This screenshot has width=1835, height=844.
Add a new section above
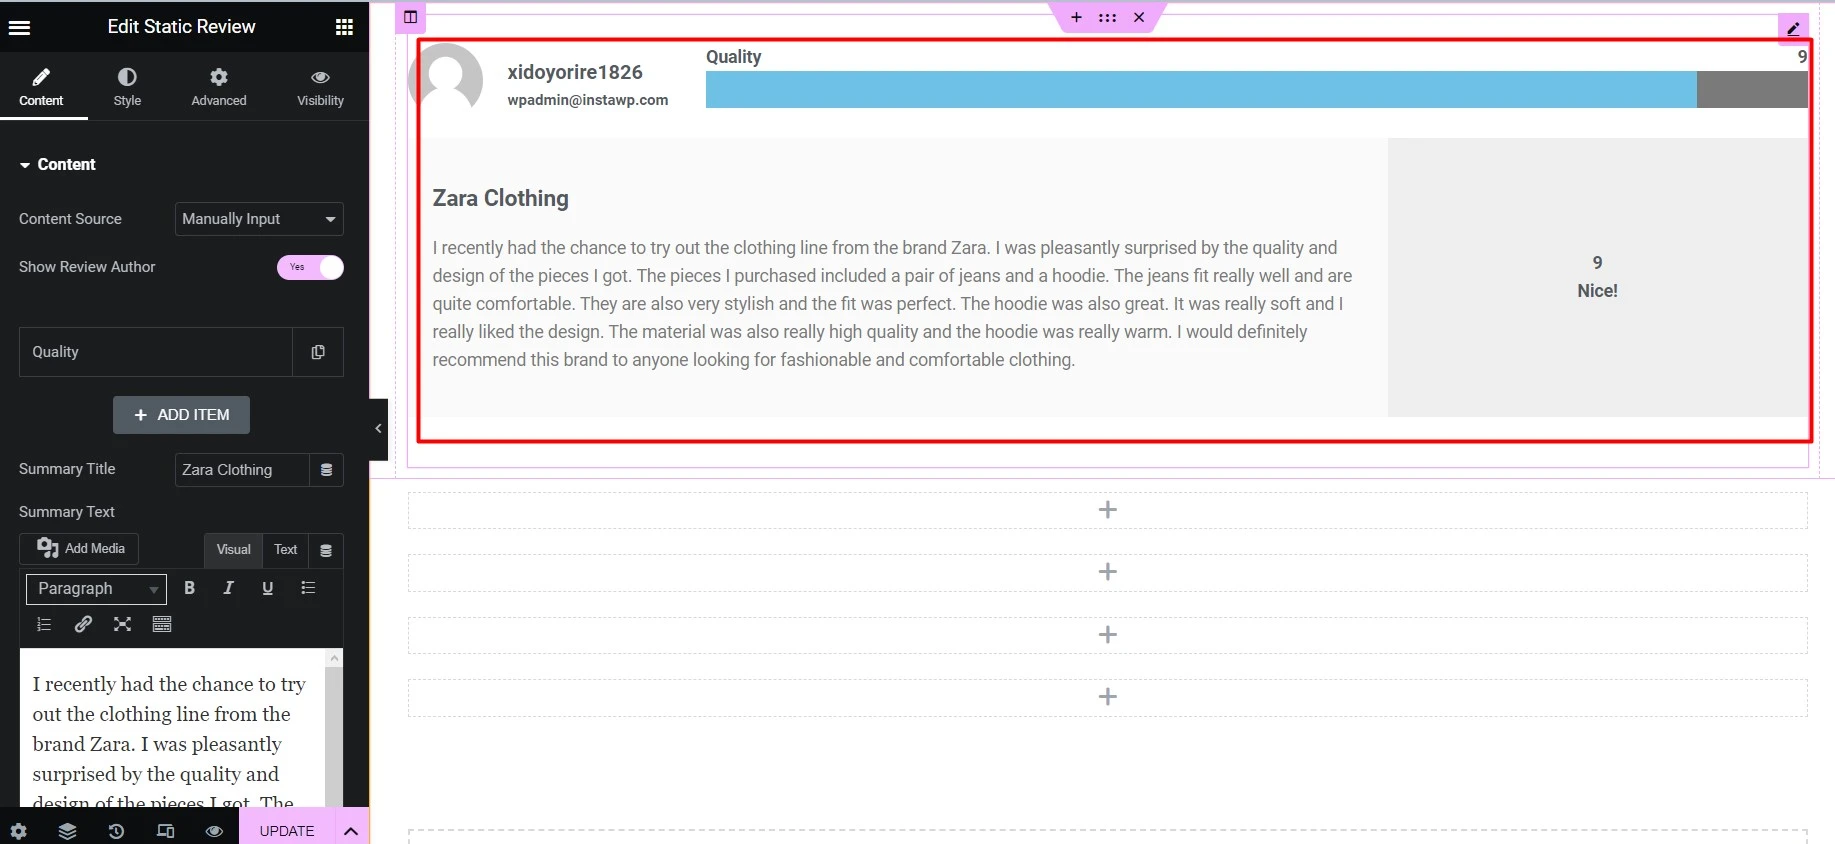[x=1076, y=17]
